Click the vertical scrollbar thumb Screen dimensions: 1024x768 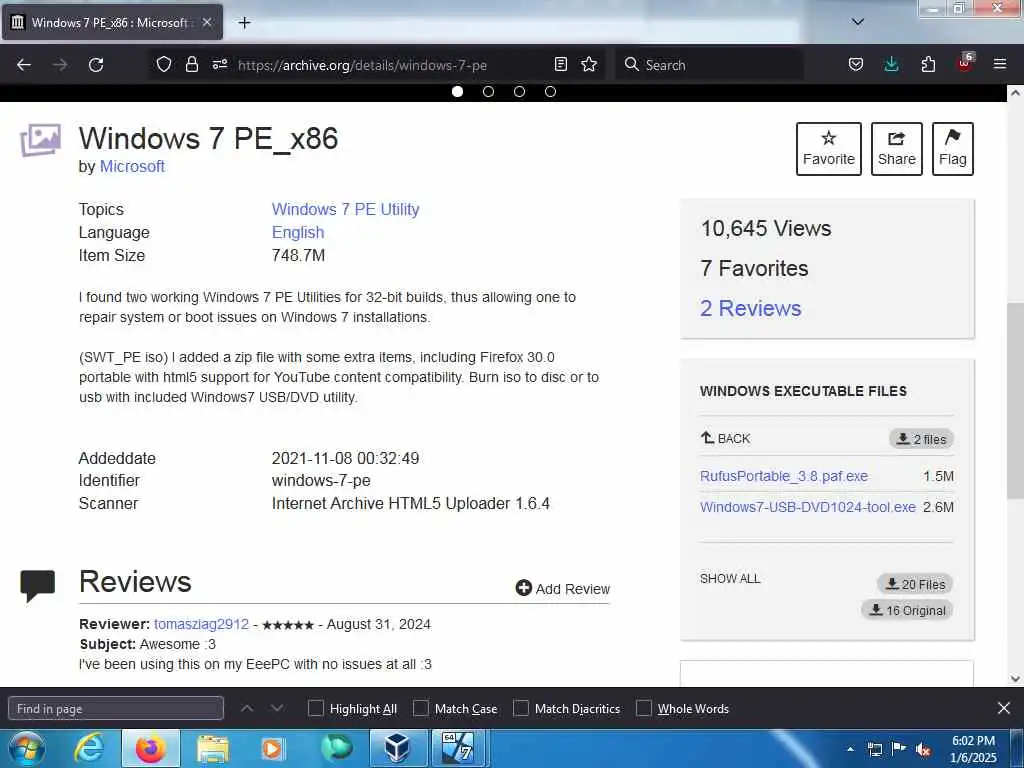1015,400
